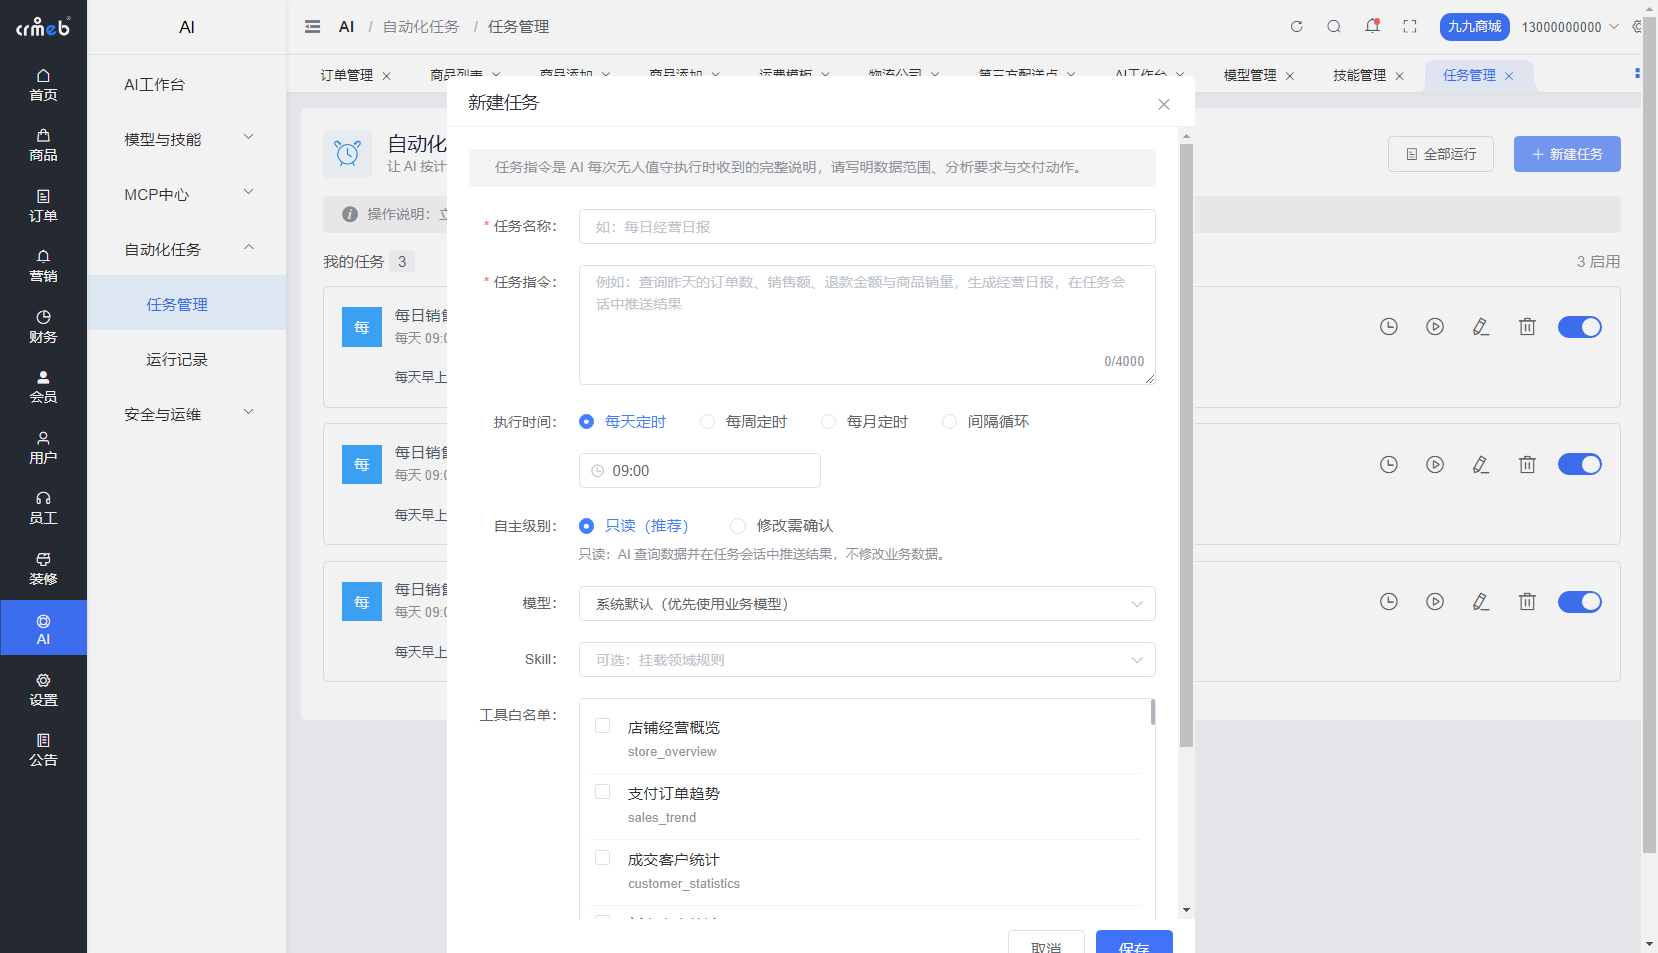Open the 设置 settings sidebar icon
Viewport: 1658px width, 953px height.
(x=43, y=690)
